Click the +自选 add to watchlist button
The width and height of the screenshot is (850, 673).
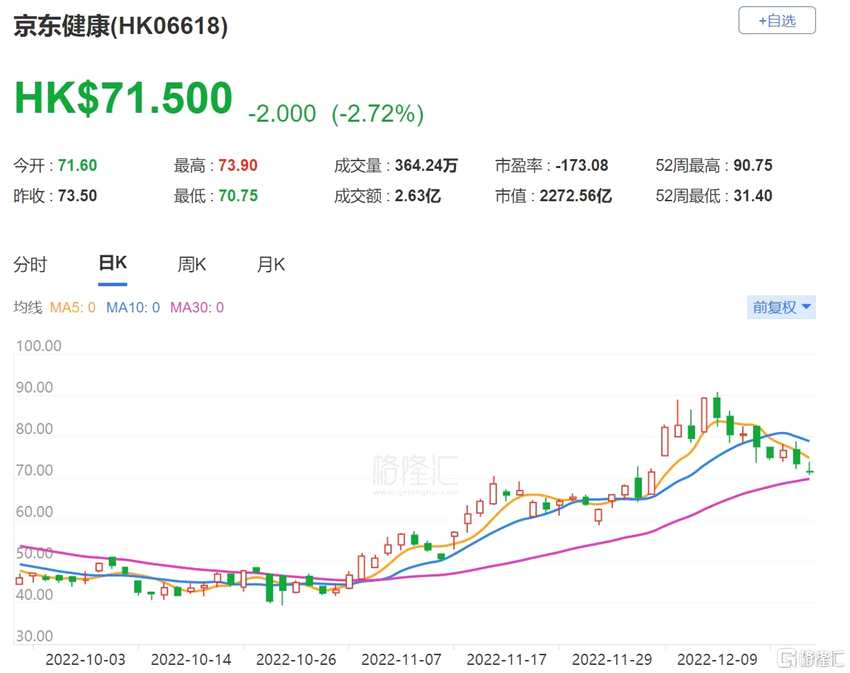(777, 21)
